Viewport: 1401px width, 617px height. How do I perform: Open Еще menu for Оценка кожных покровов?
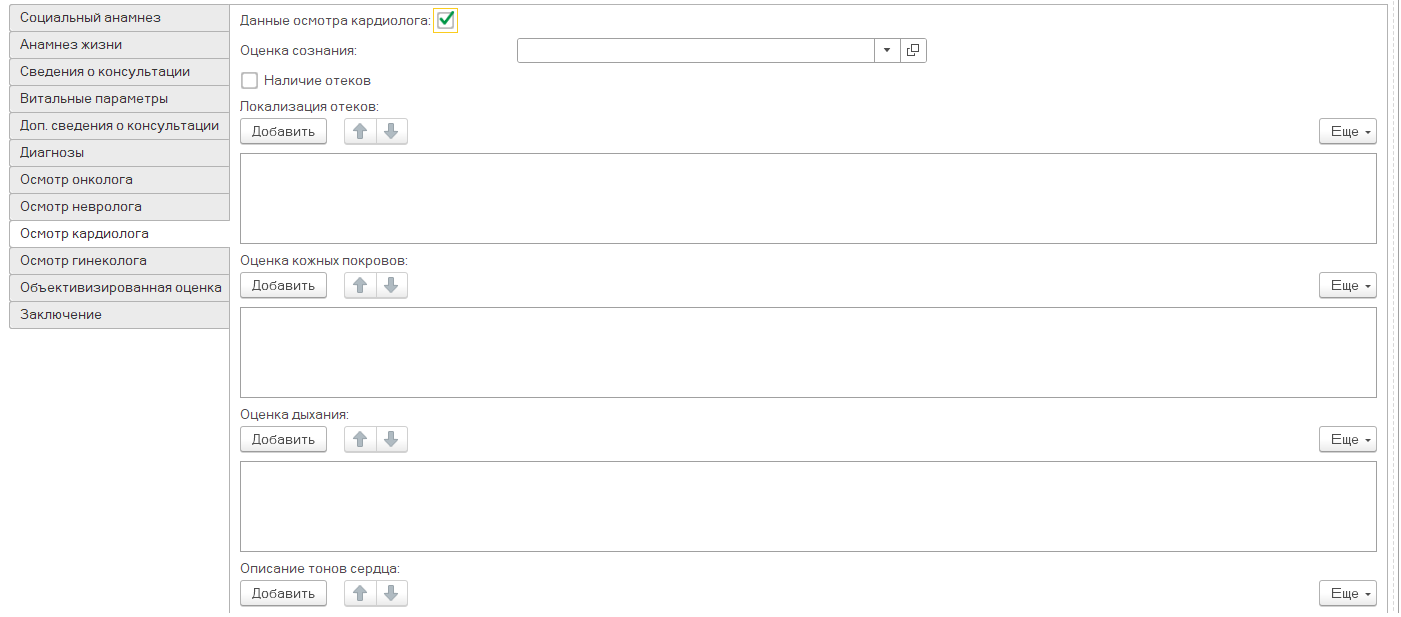click(1347, 286)
